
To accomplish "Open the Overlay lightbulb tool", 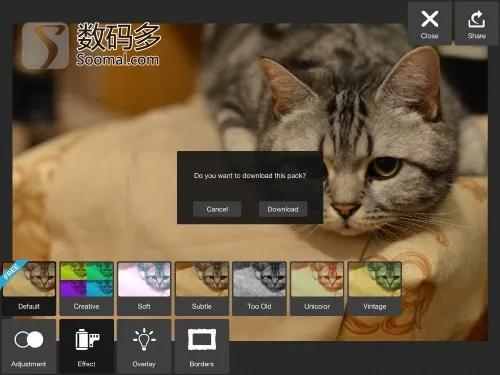I will click(144, 347).
